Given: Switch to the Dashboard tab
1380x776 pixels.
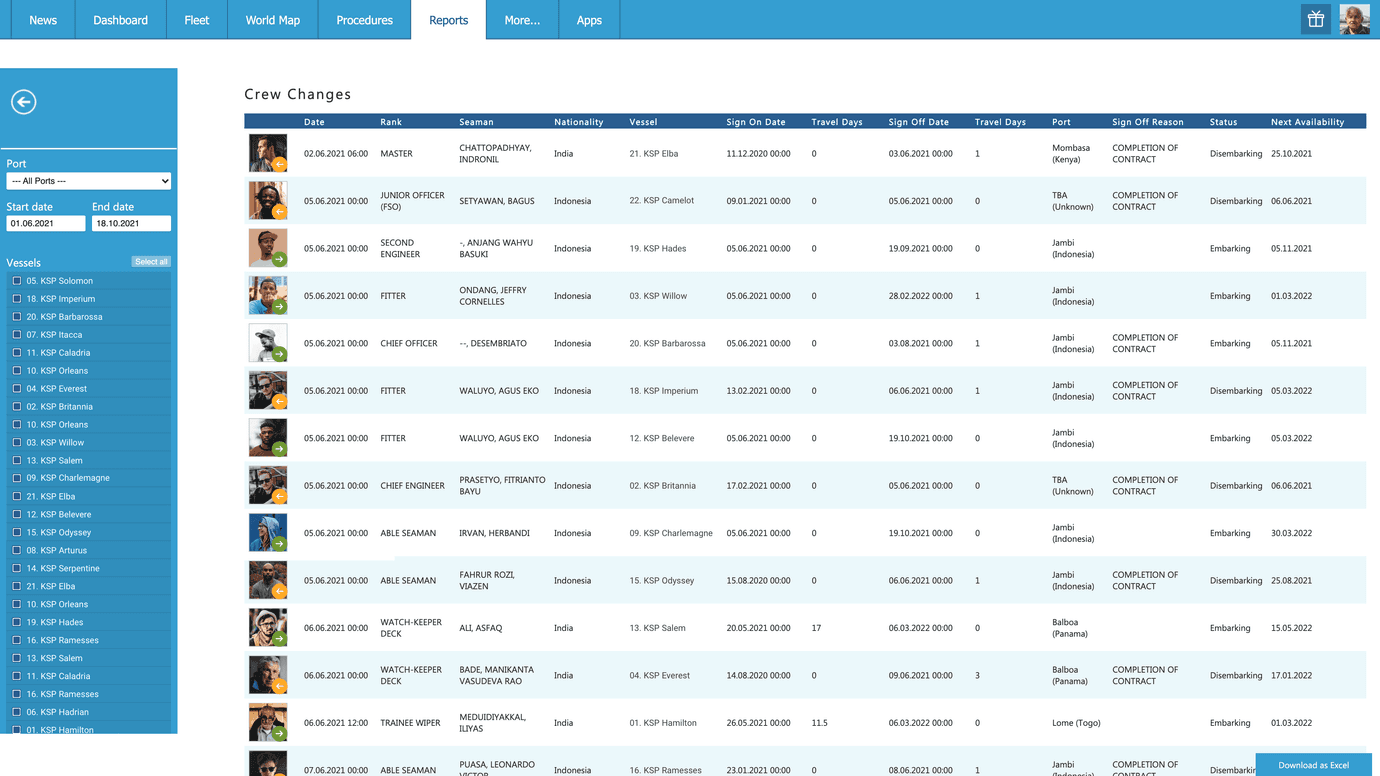Looking at the screenshot, I should [120, 19].
